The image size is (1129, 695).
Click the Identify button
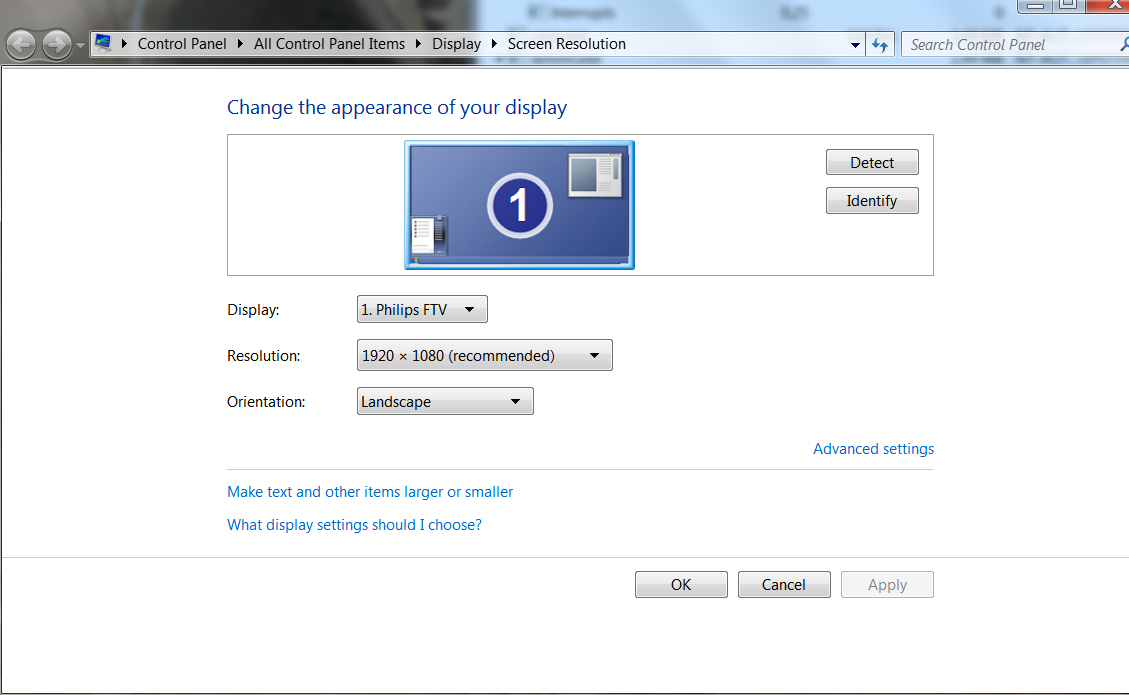click(x=872, y=200)
